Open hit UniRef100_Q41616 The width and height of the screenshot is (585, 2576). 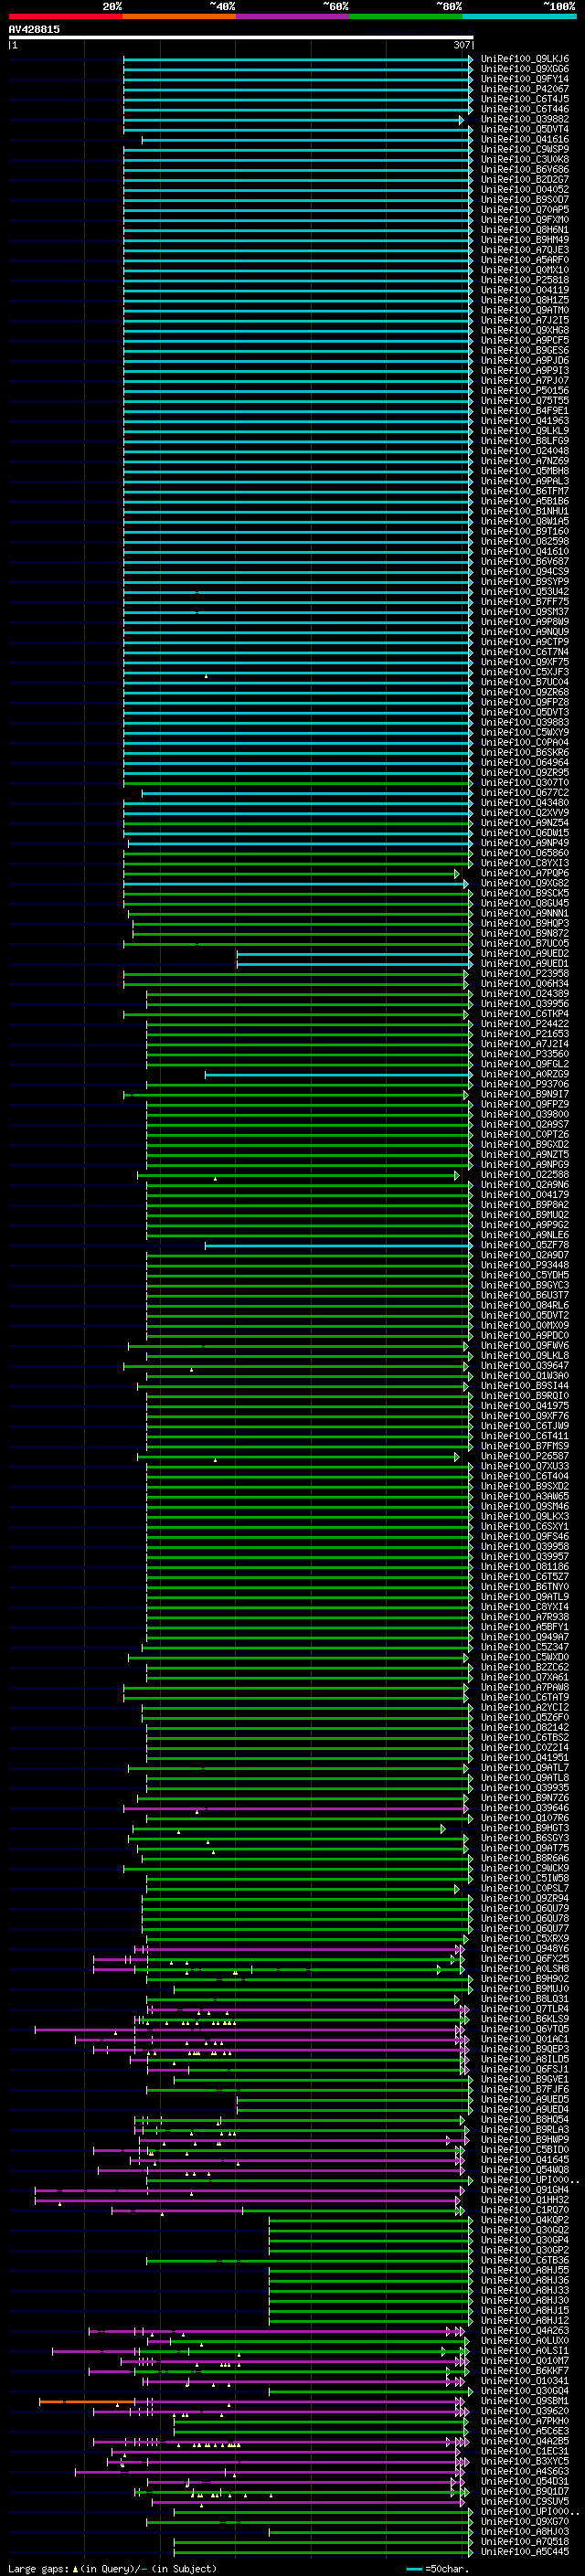pyautogui.click(x=524, y=140)
